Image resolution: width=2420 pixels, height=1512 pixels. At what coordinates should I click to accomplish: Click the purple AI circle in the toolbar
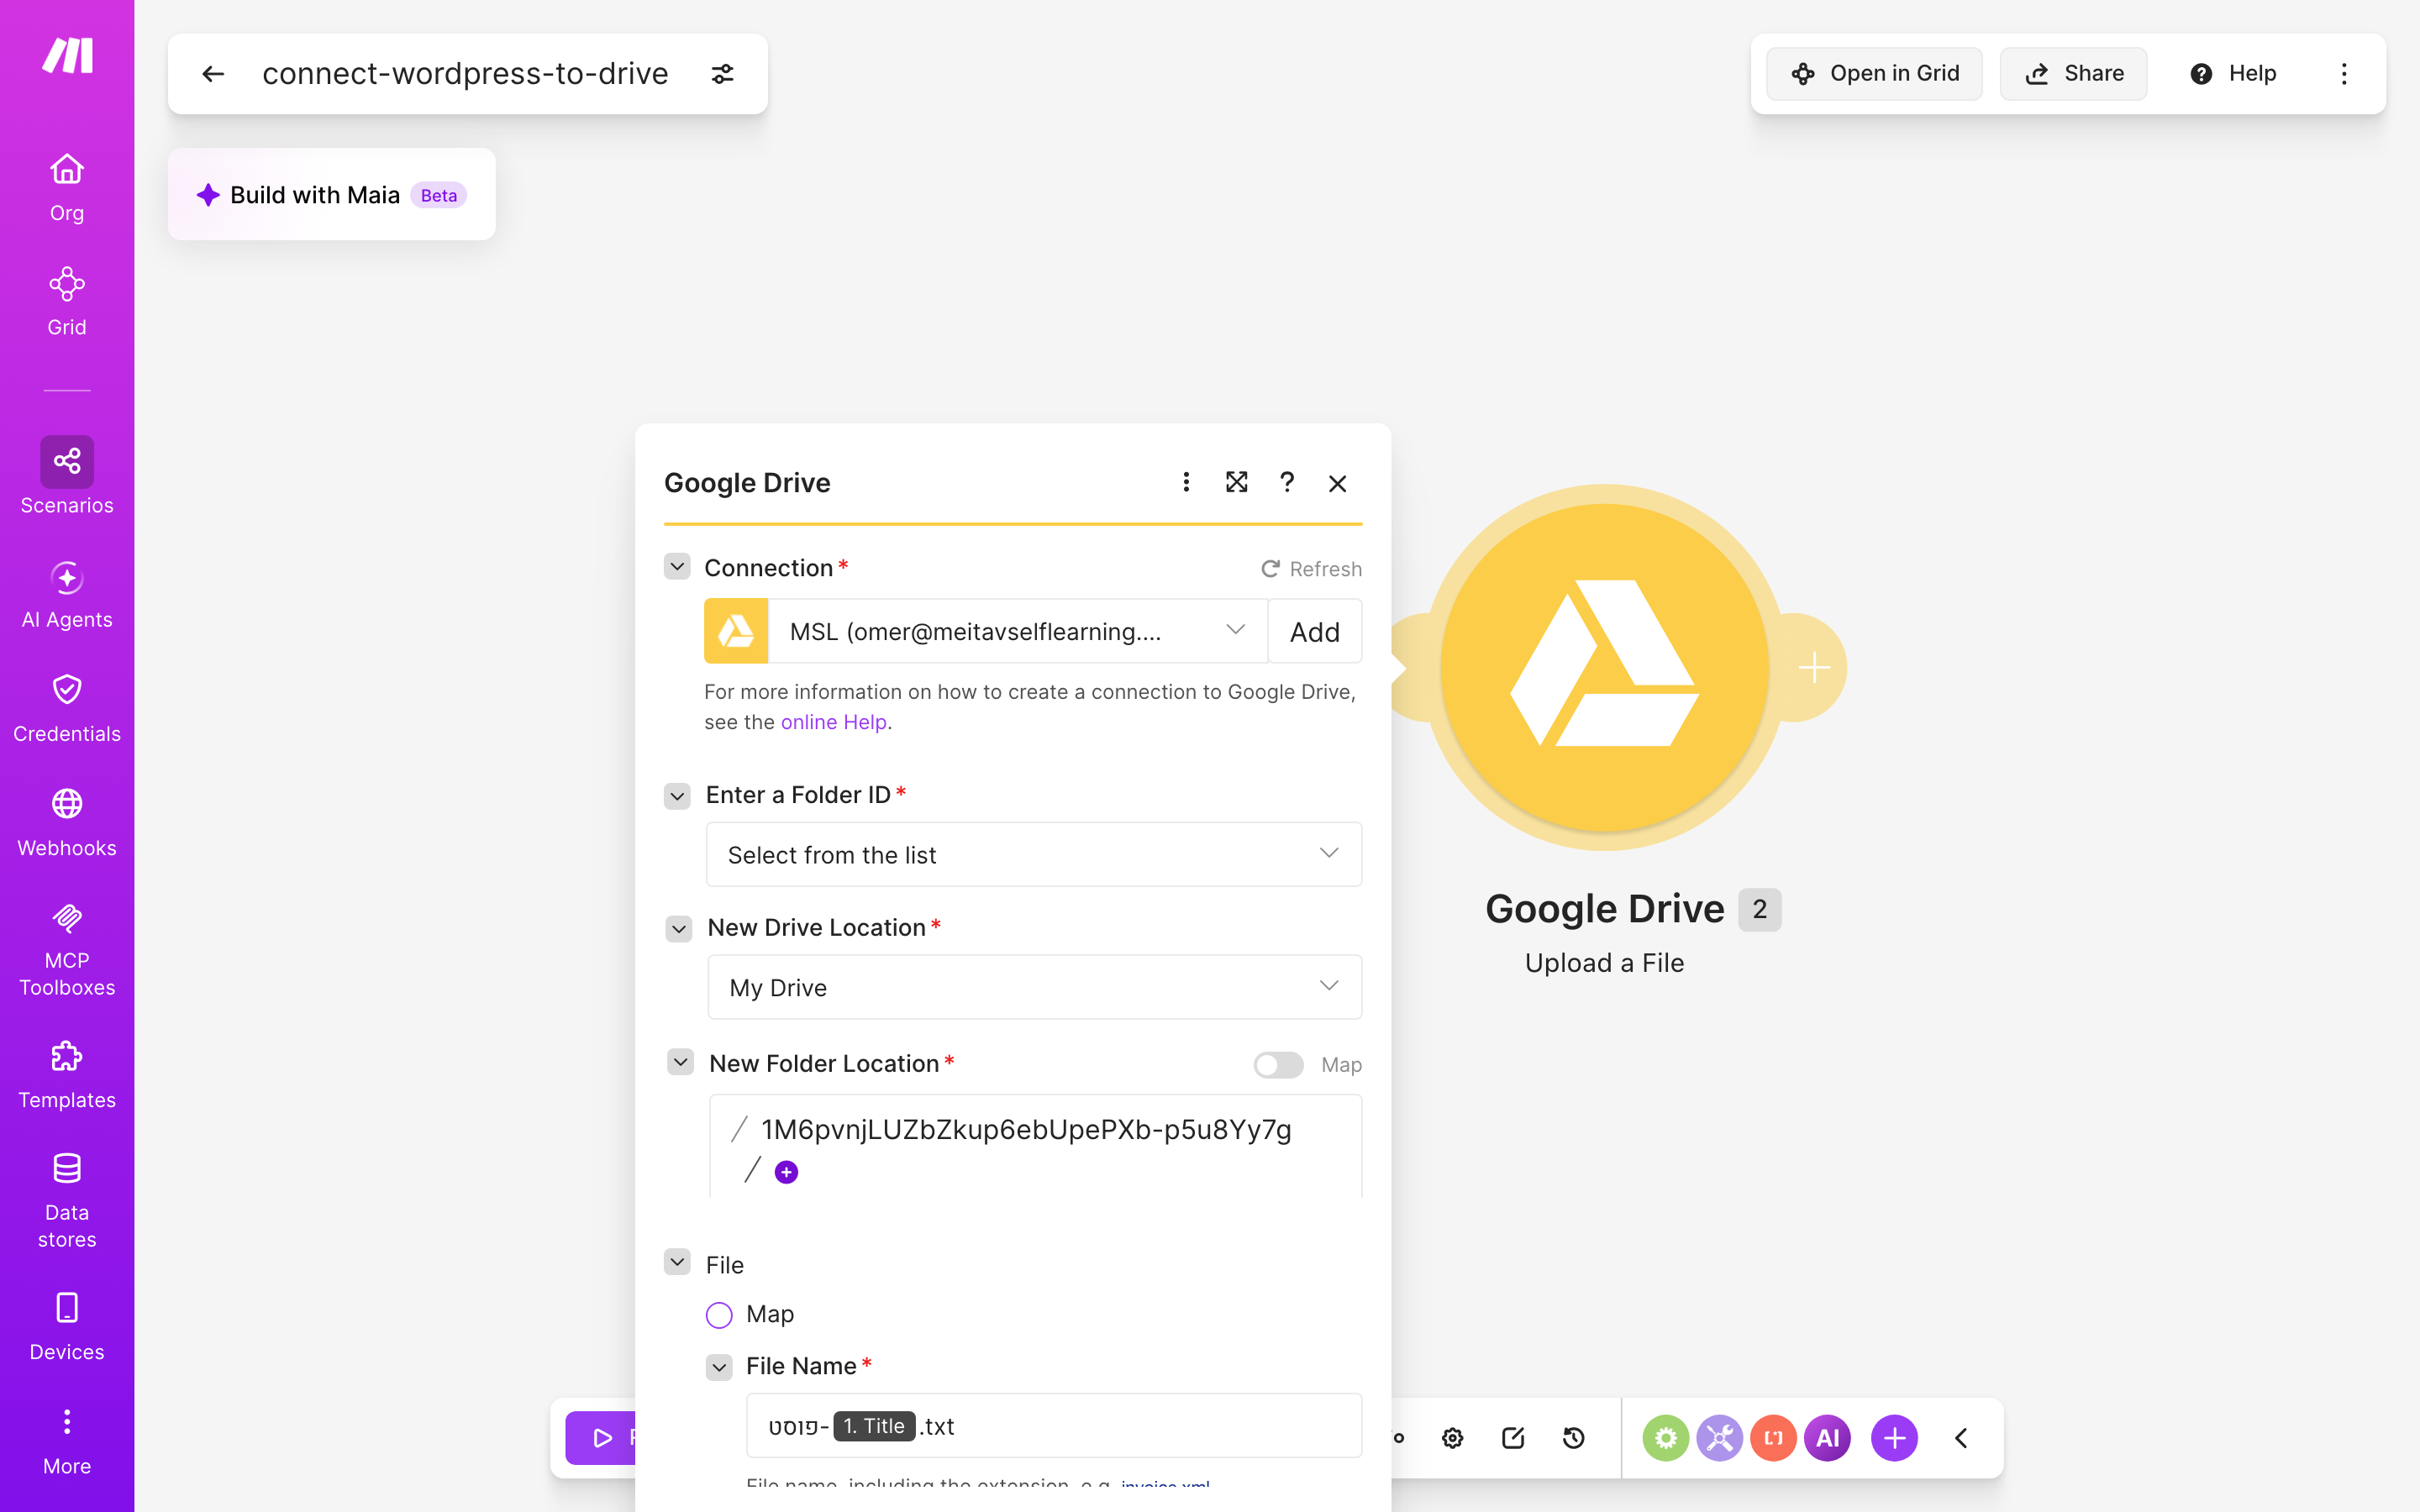pos(1828,1438)
